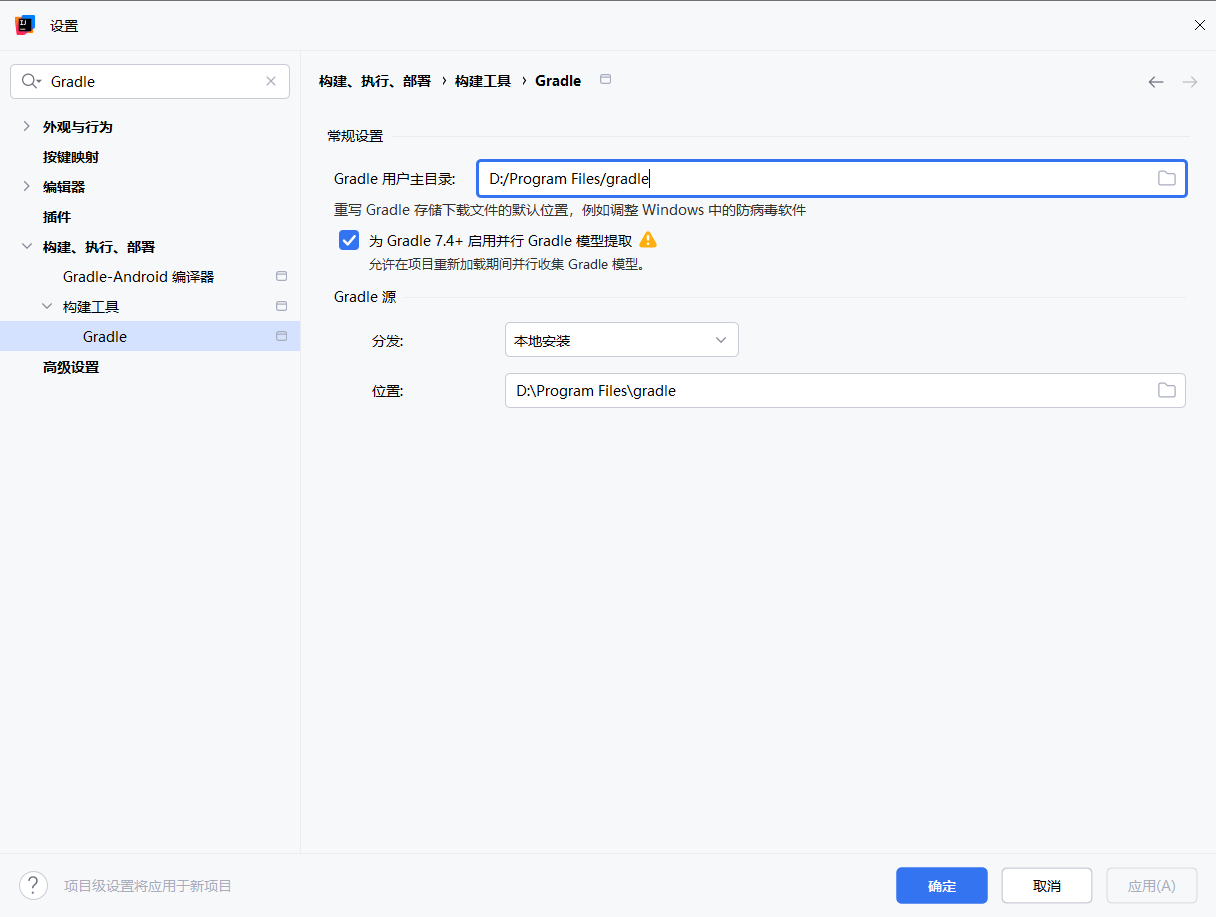Click the back navigation arrow
Viewport: 1216px width, 917px height.
point(1156,81)
